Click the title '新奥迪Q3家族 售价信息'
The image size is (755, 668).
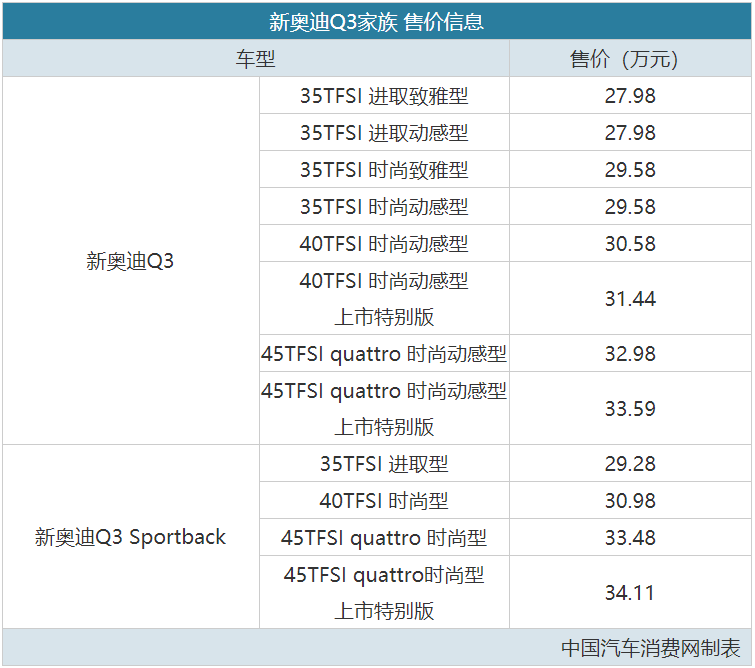point(376,22)
